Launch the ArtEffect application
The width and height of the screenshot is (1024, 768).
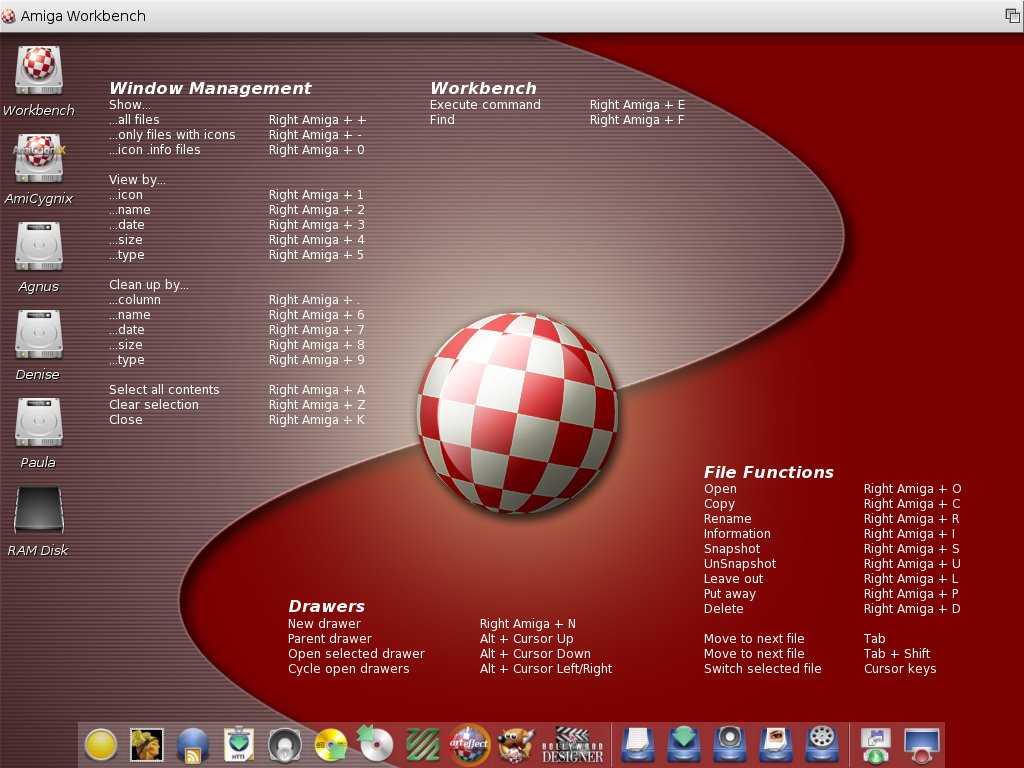point(469,745)
